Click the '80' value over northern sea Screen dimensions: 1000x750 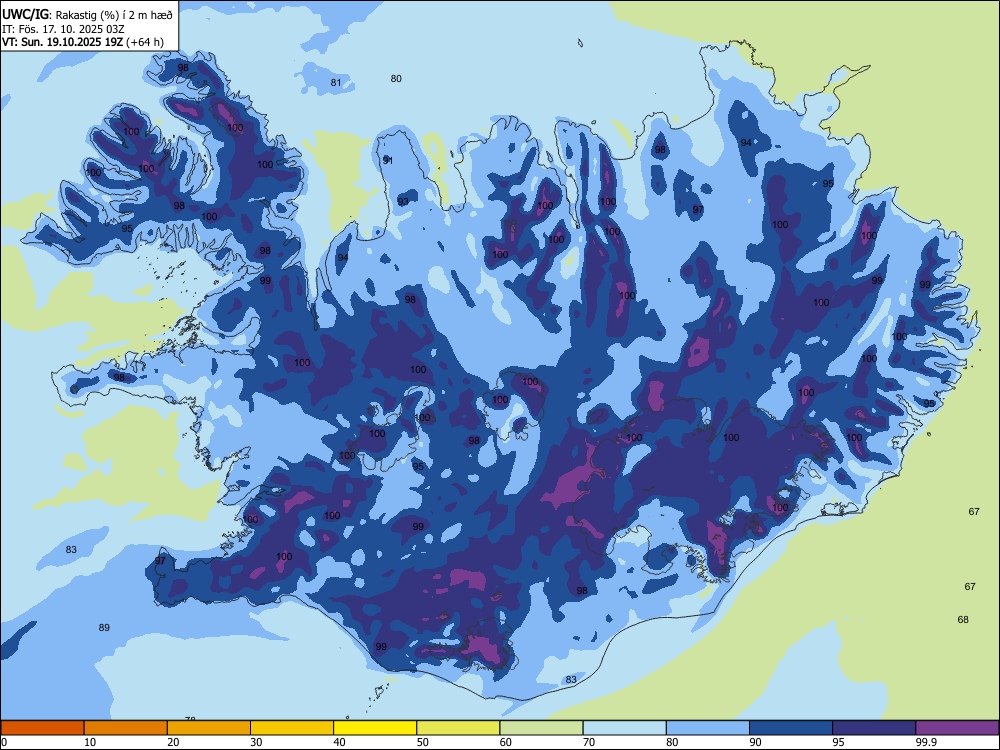(396, 78)
